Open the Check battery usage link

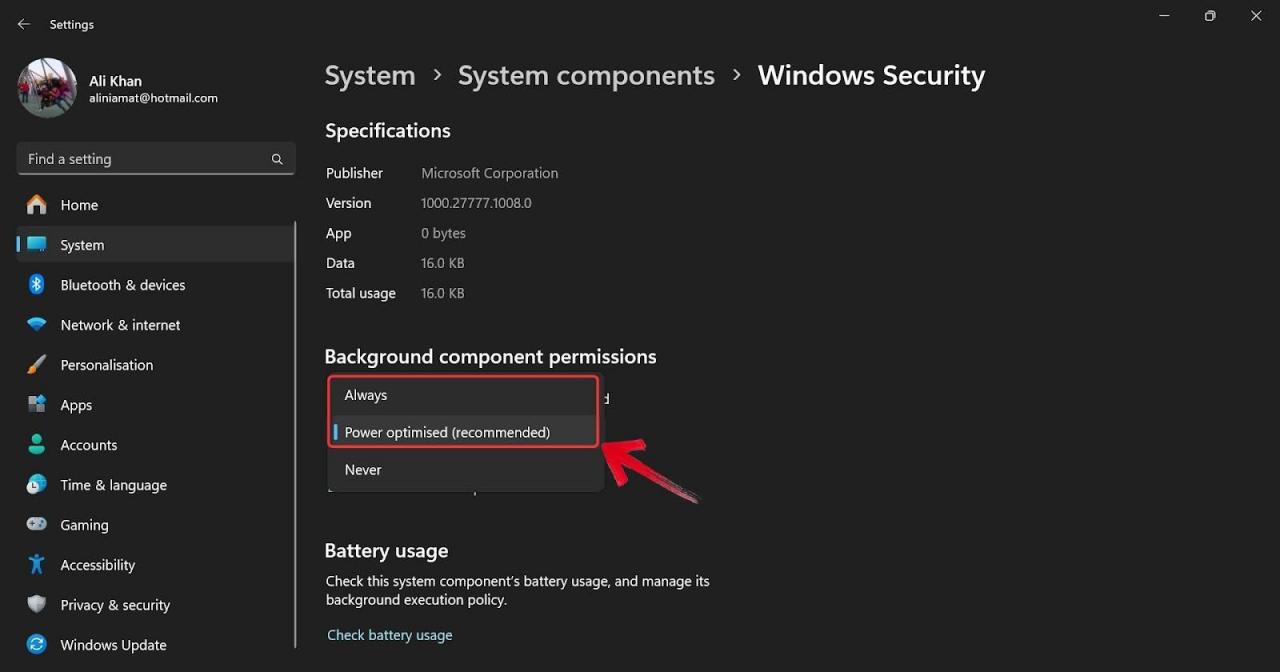(390, 635)
